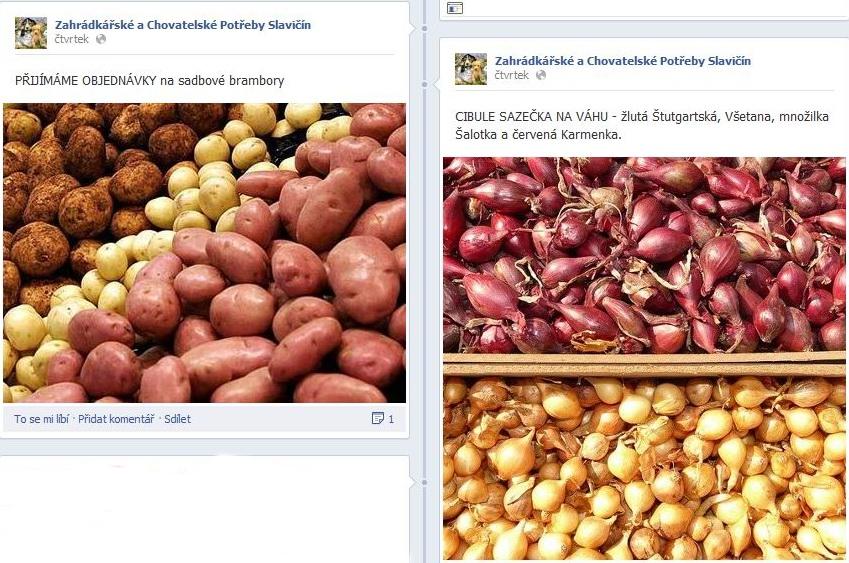849x563 pixels.
Task: Open the red and yellow onions photo
Action: pos(644,358)
